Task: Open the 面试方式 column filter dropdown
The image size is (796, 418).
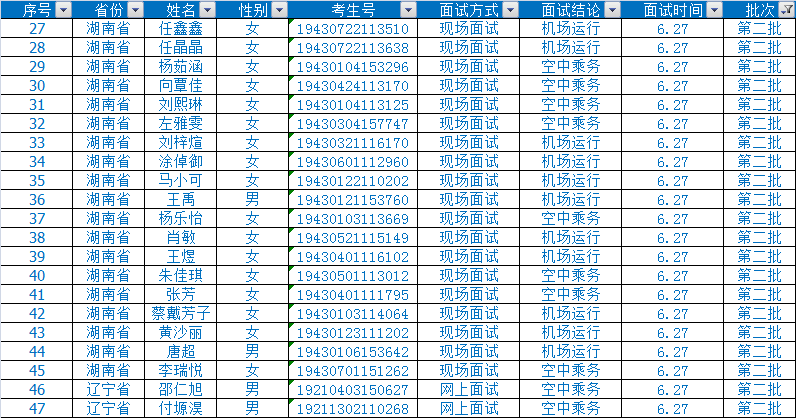Action: pos(511,10)
